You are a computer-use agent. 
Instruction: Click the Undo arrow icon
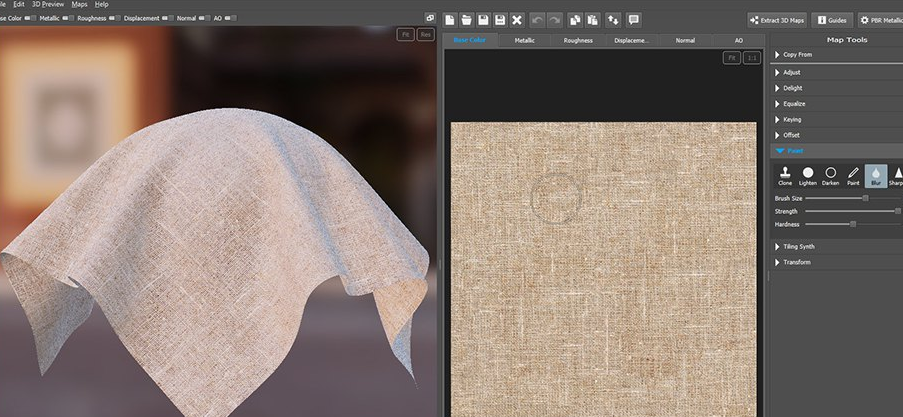click(538, 19)
